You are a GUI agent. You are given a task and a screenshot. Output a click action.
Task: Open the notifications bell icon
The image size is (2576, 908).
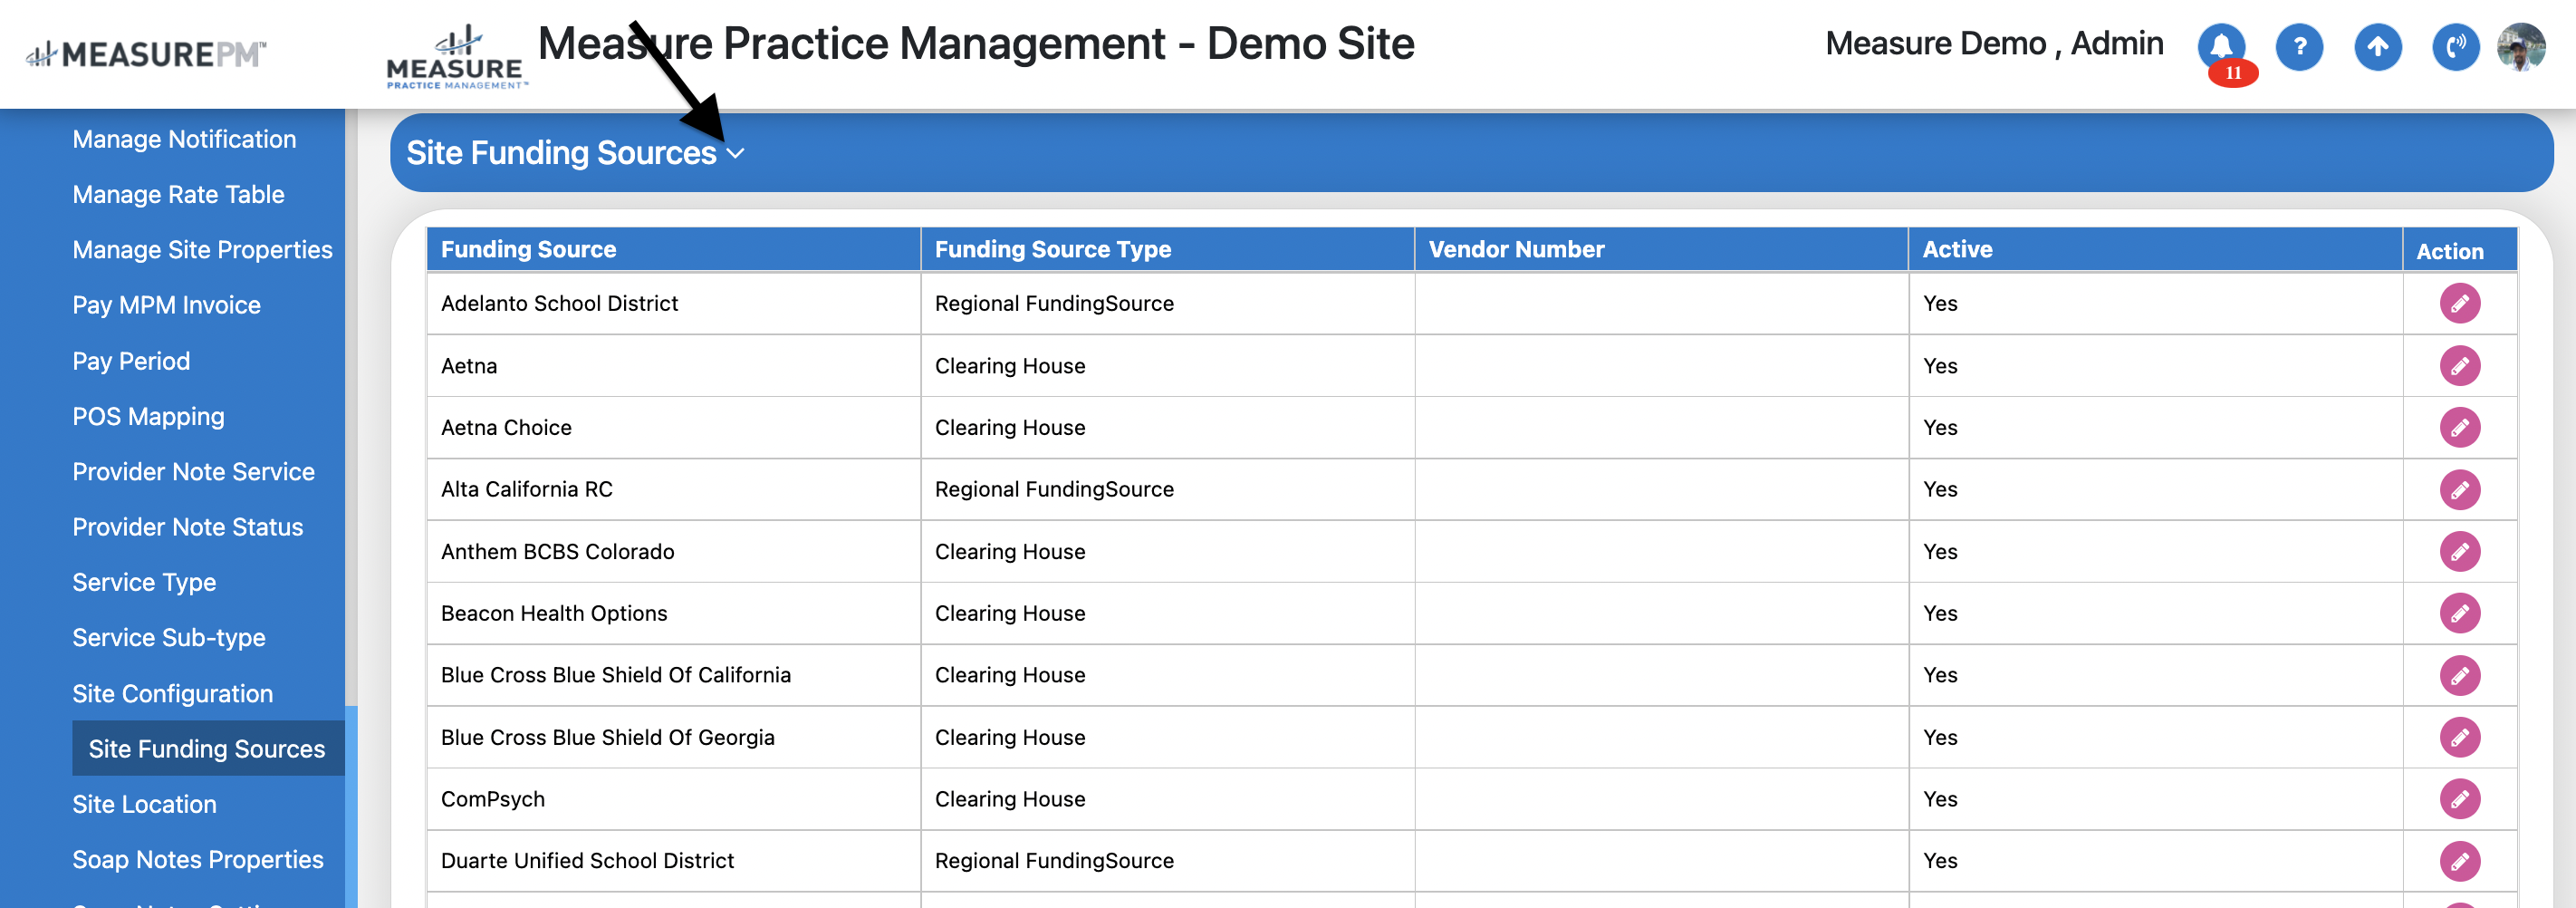pos(2221,46)
